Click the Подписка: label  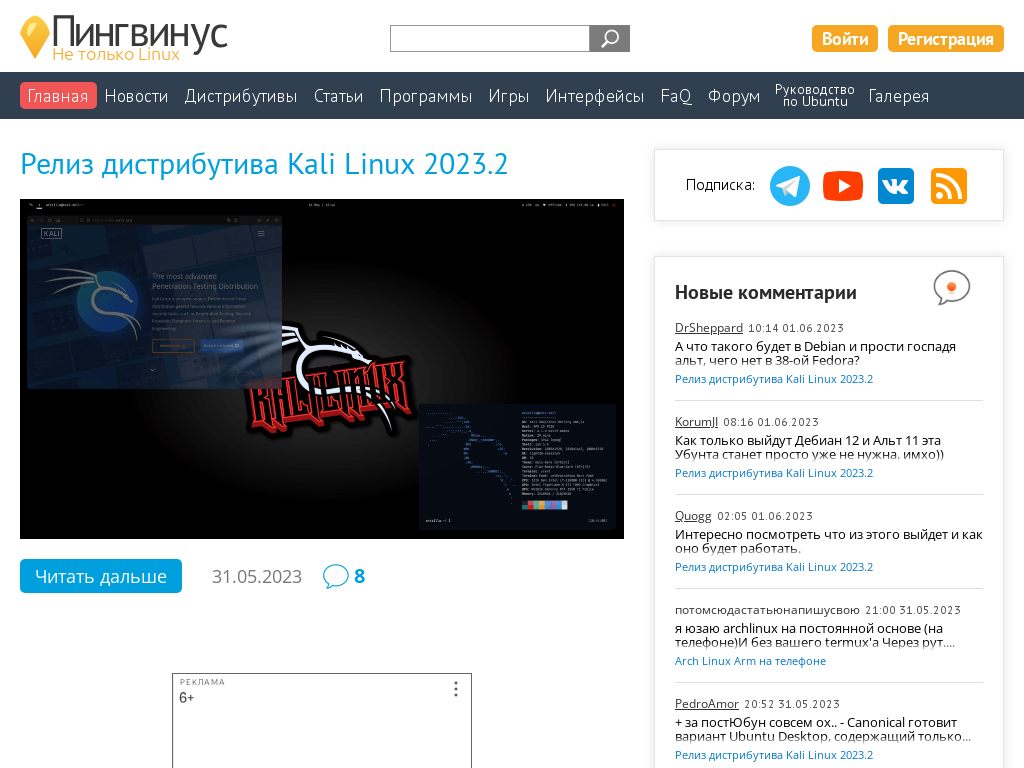720,185
